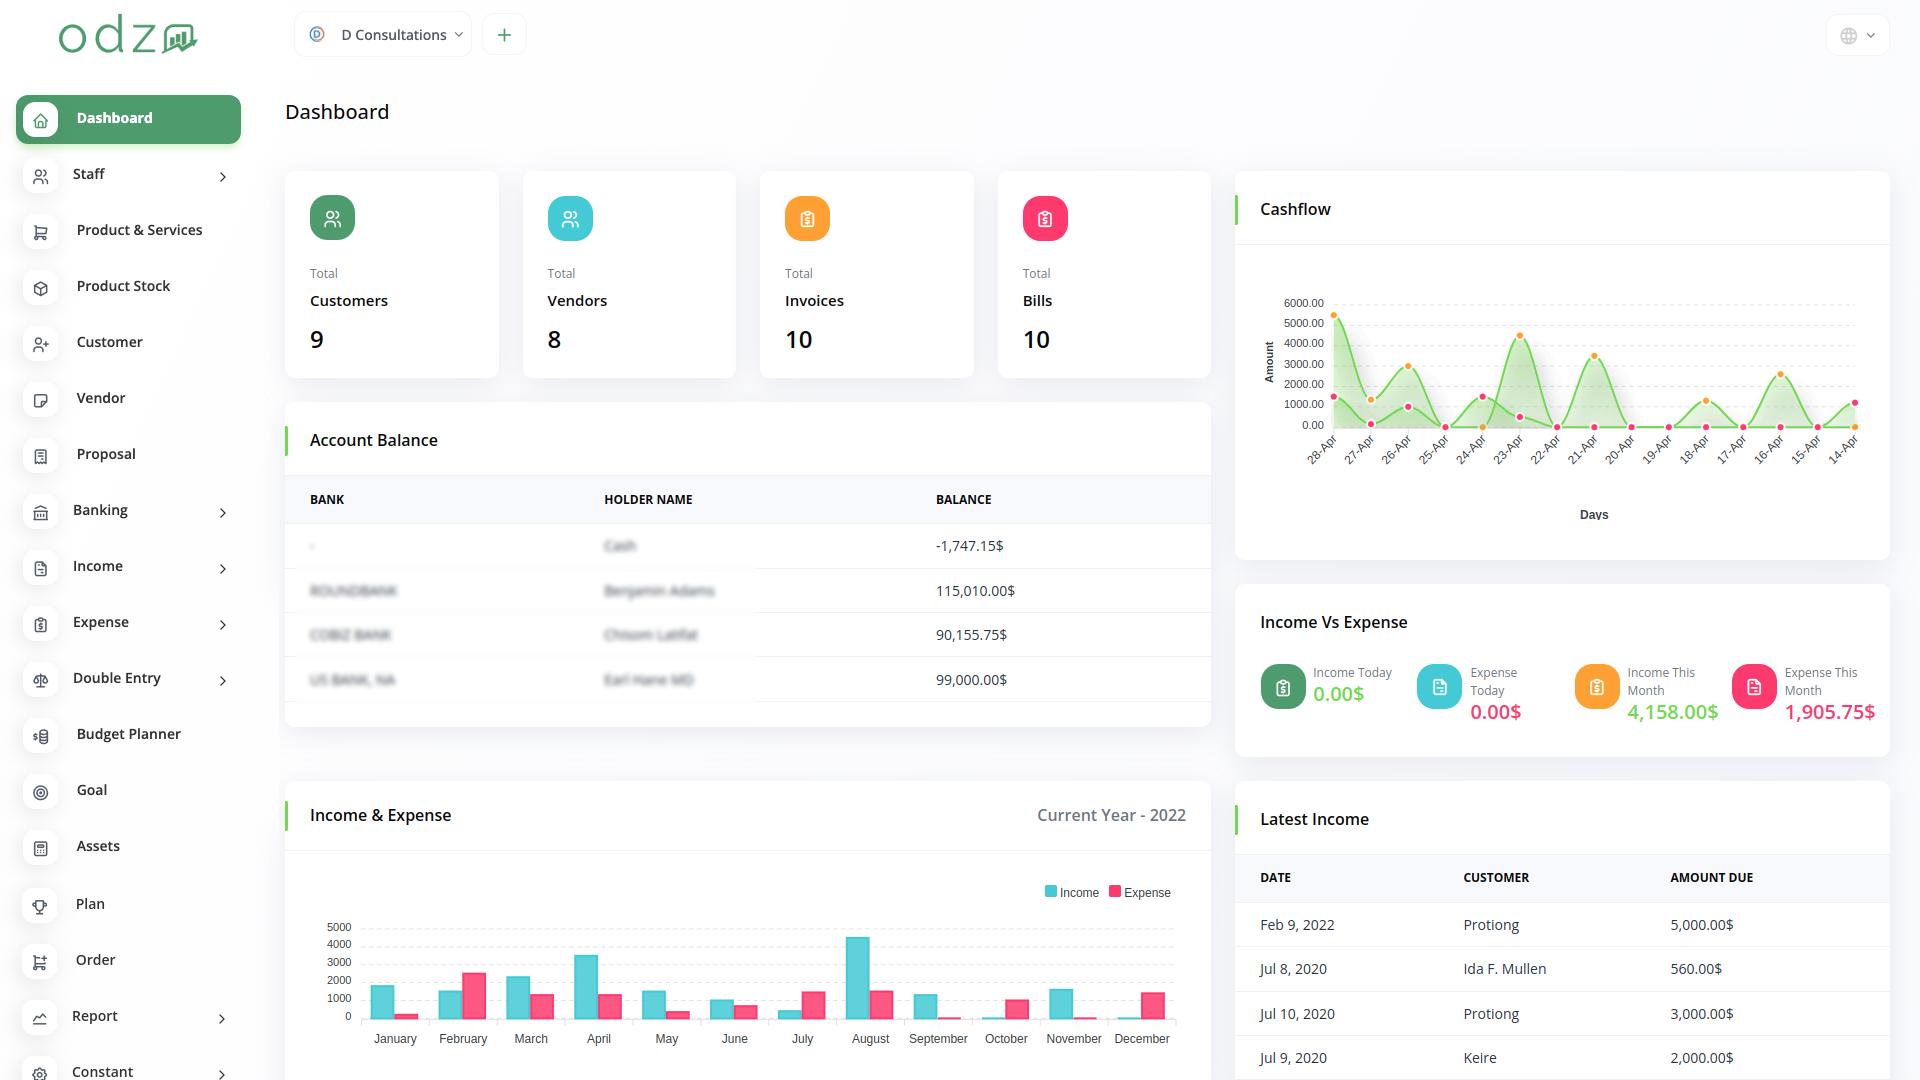Open the globe language dropdown
This screenshot has width=1920, height=1080.
click(x=1857, y=35)
